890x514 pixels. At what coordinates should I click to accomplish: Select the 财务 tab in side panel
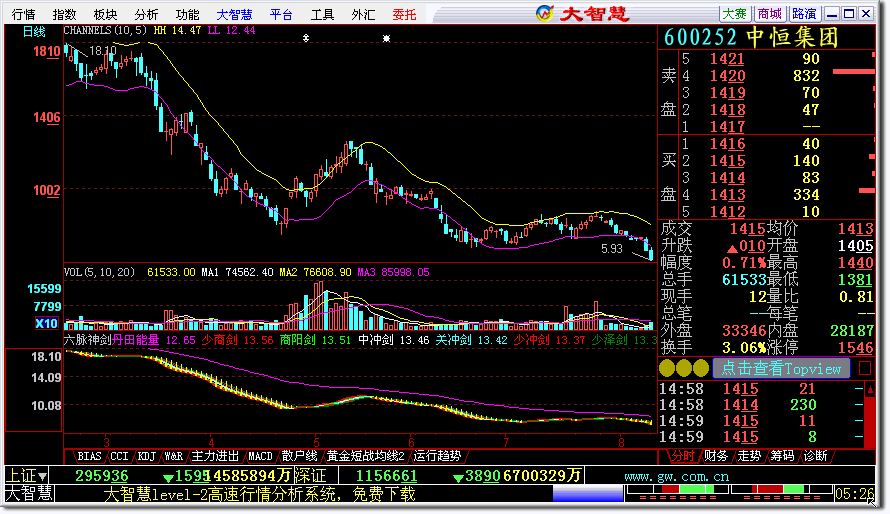[x=716, y=456]
